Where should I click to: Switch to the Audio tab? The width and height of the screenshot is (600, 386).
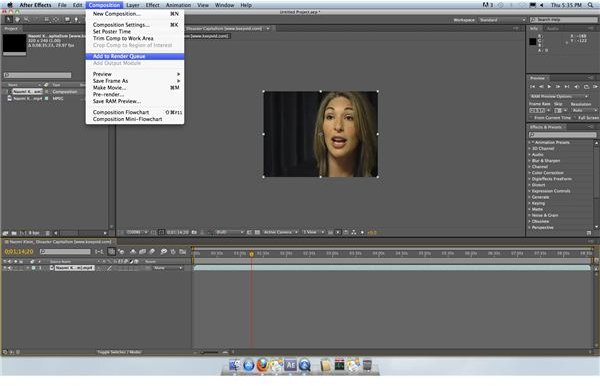tap(552, 29)
